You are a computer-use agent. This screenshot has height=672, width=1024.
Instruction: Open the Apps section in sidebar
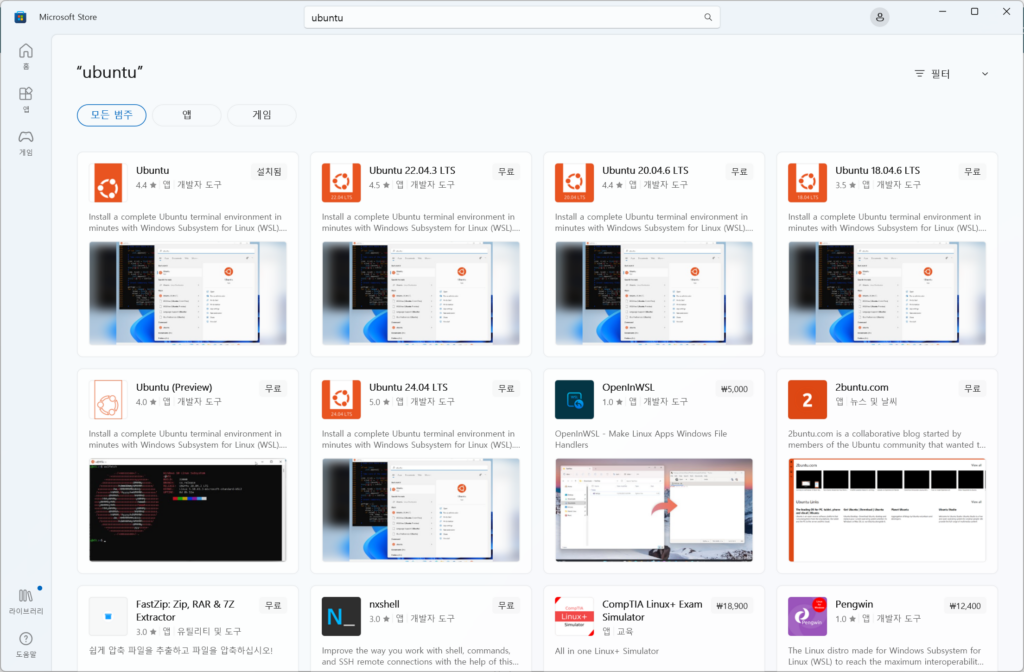pyautogui.click(x=25, y=99)
